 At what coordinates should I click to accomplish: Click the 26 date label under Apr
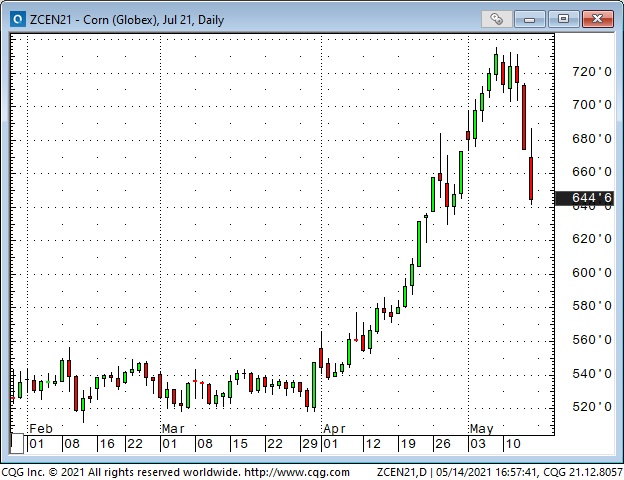click(443, 443)
